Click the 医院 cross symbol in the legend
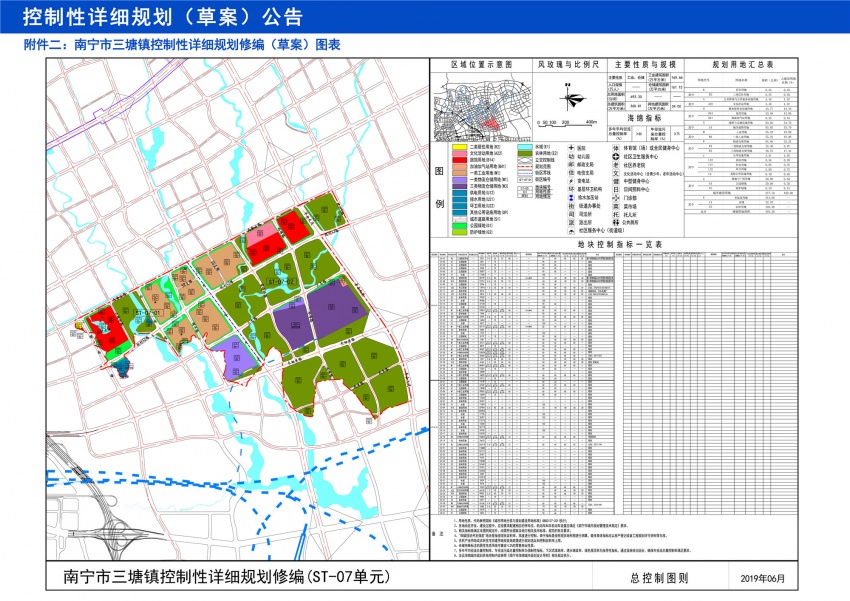850x601 pixels. pyautogui.click(x=571, y=148)
